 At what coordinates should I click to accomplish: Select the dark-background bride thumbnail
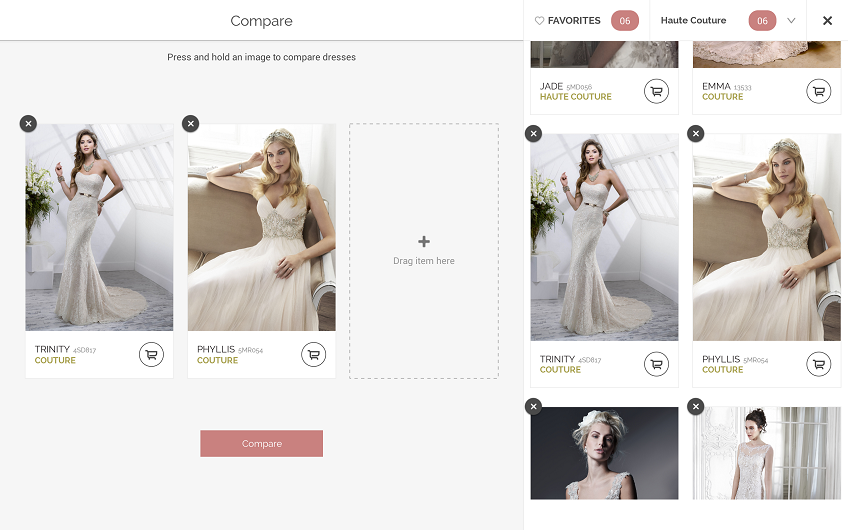pos(605,453)
